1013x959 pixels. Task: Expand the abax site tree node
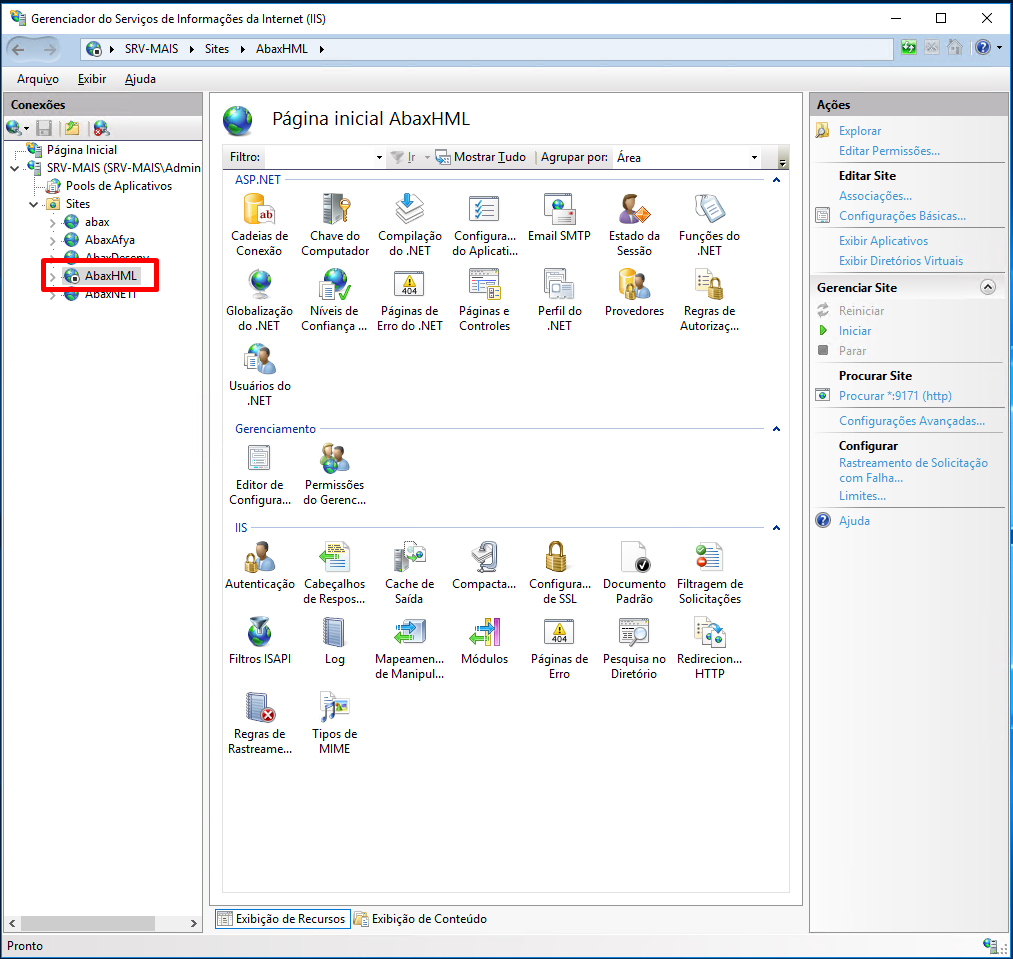53,222
